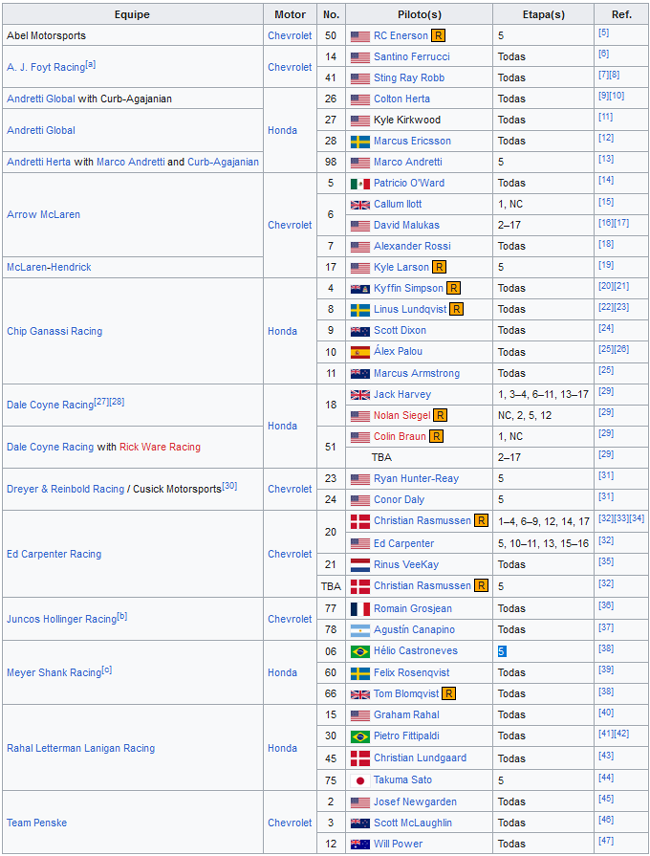Screen dimensions: 650x856
Task: Open the Chevrolet link in the Abel Motorsports row
Action: click(290, 36)
